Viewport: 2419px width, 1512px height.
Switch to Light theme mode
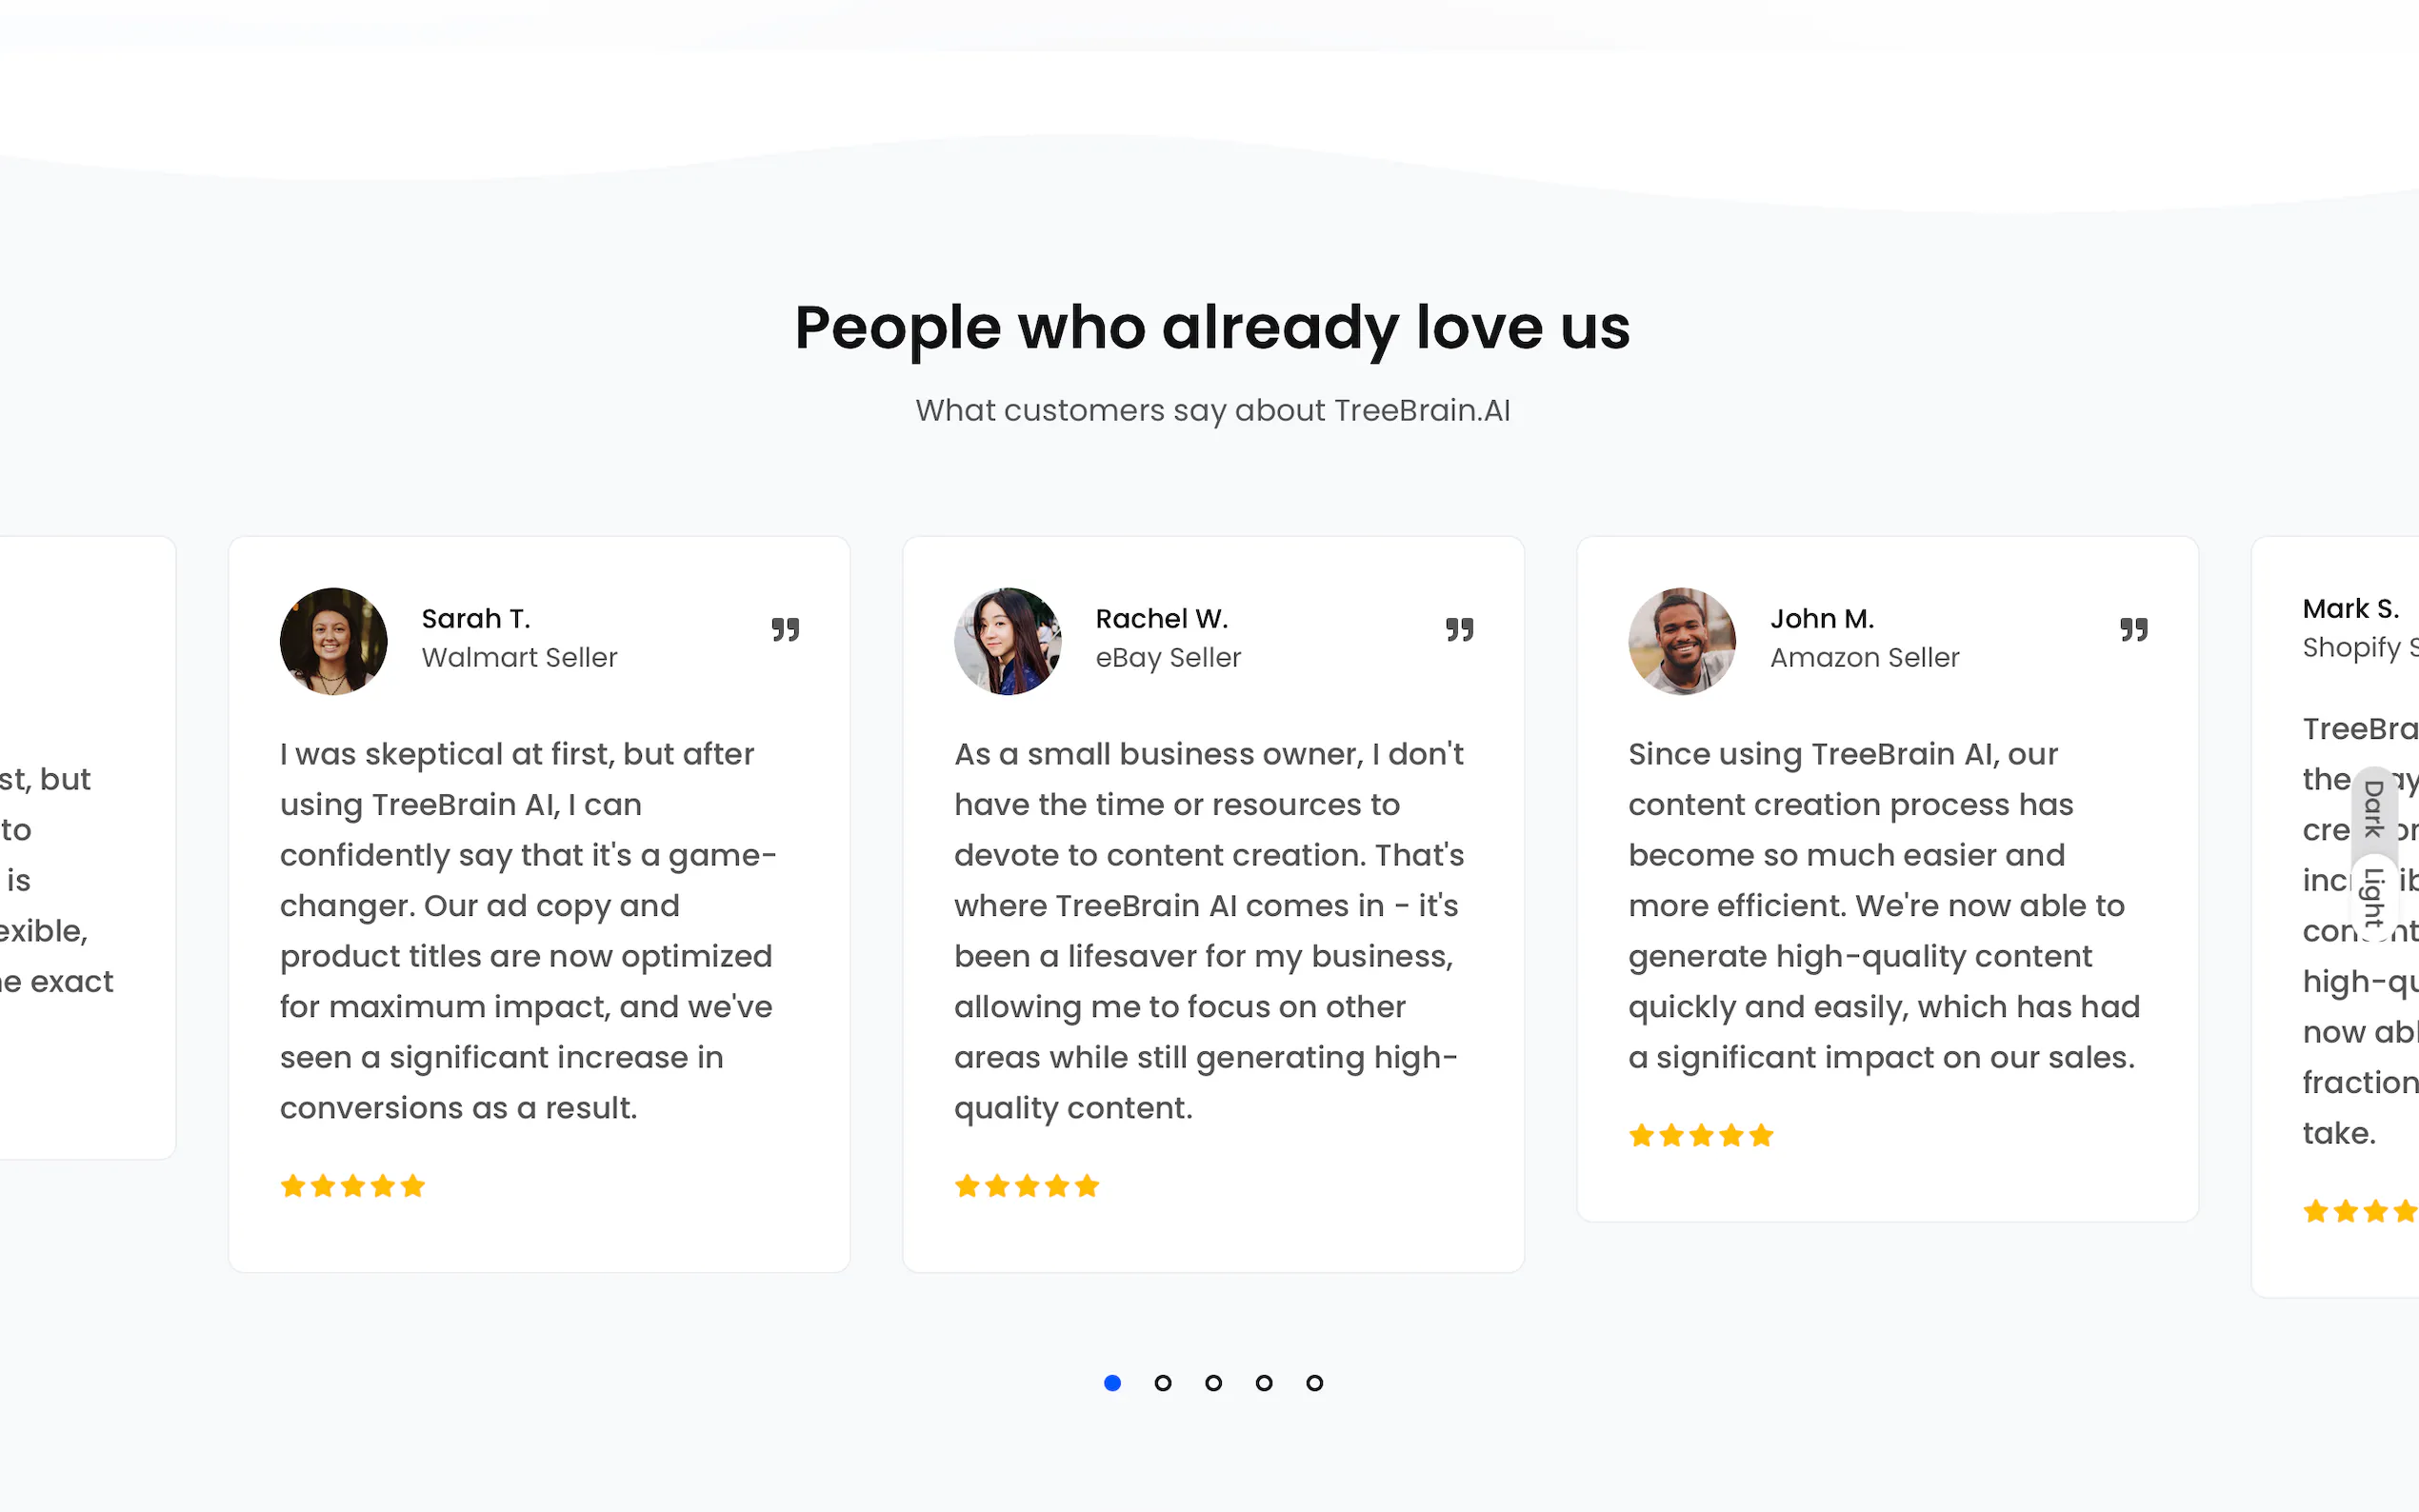tap(2374, 896)
